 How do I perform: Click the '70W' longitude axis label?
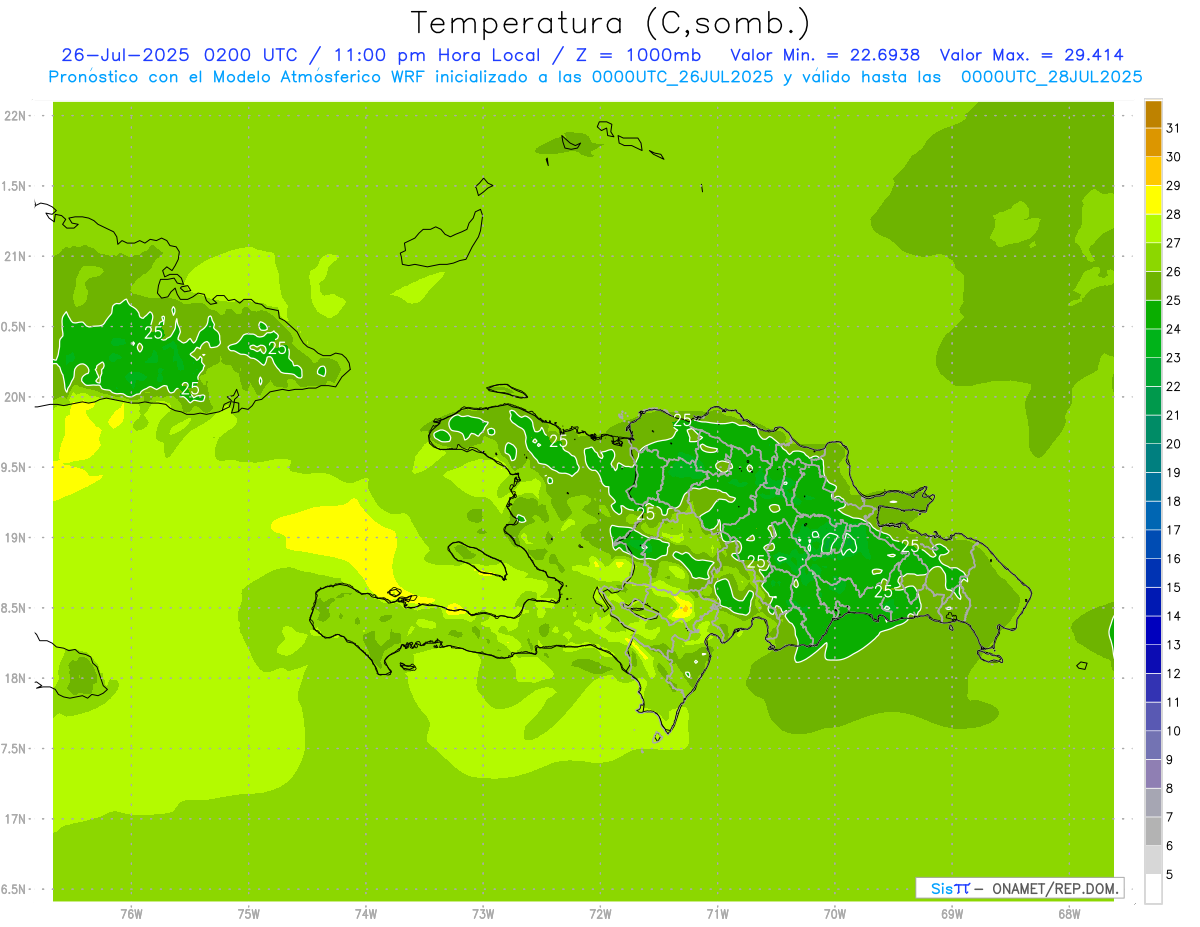point(835,914)
